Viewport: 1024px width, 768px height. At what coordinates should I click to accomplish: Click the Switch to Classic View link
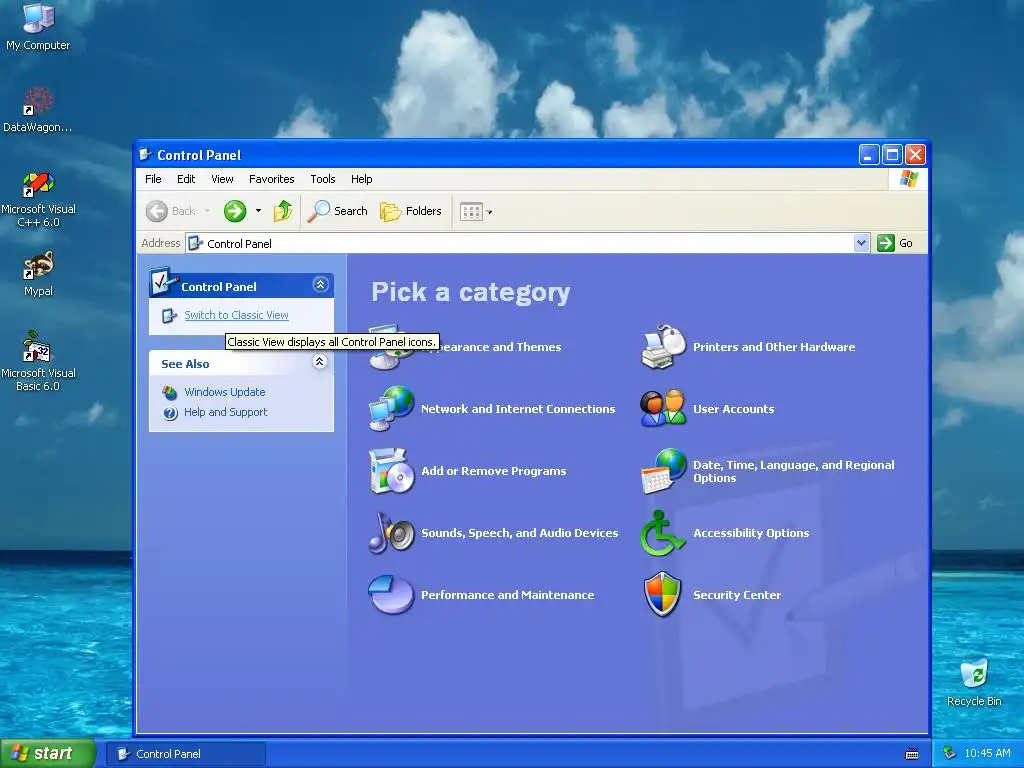click(x=236, y=315)
